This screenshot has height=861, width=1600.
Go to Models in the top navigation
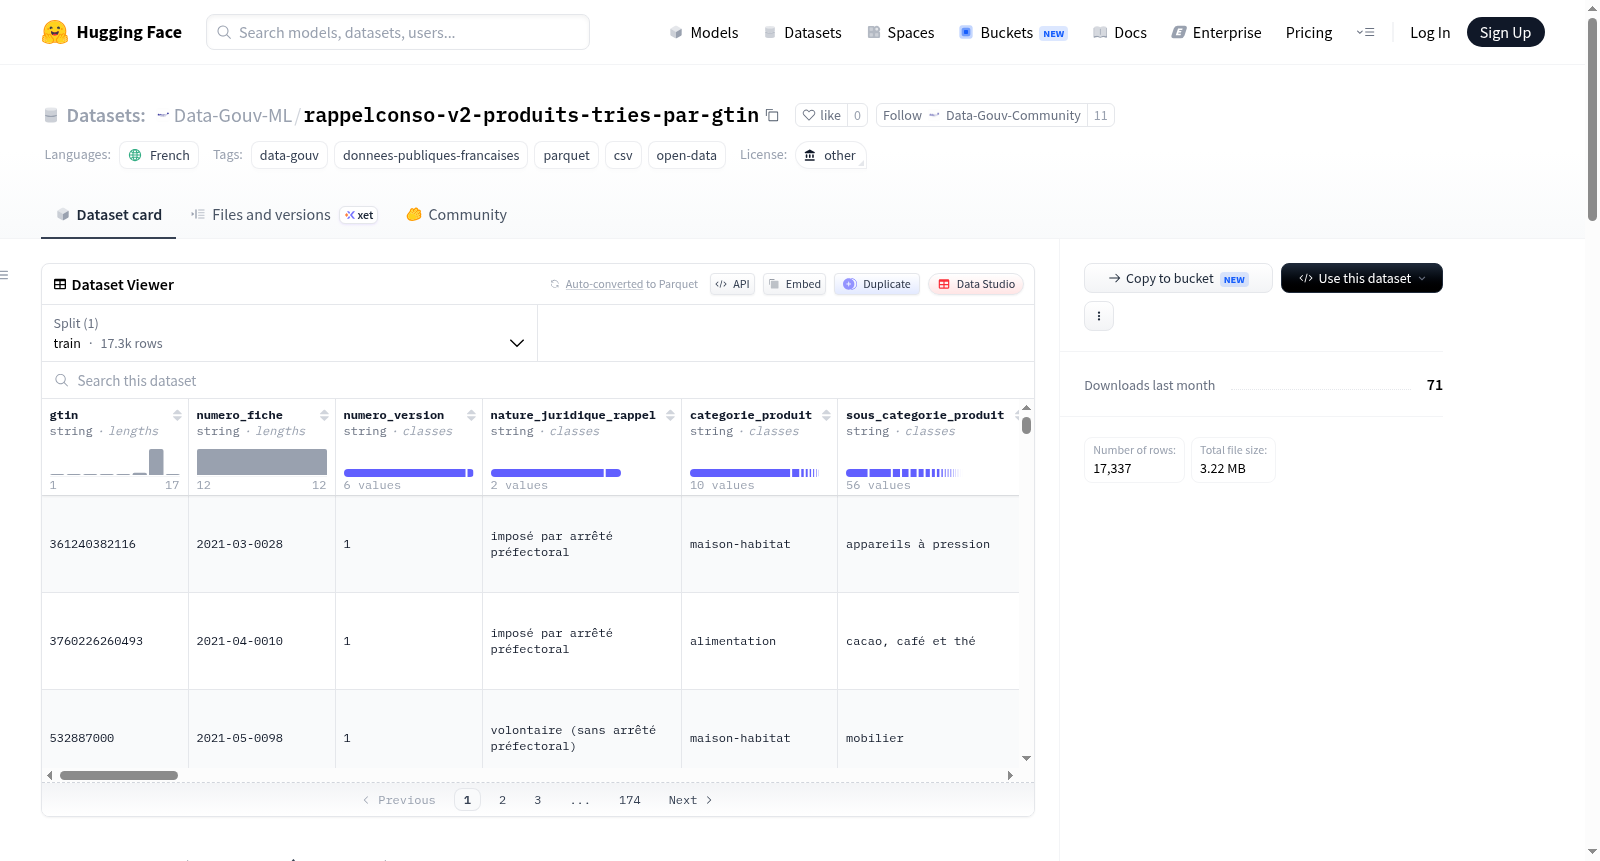click(704, 32)
